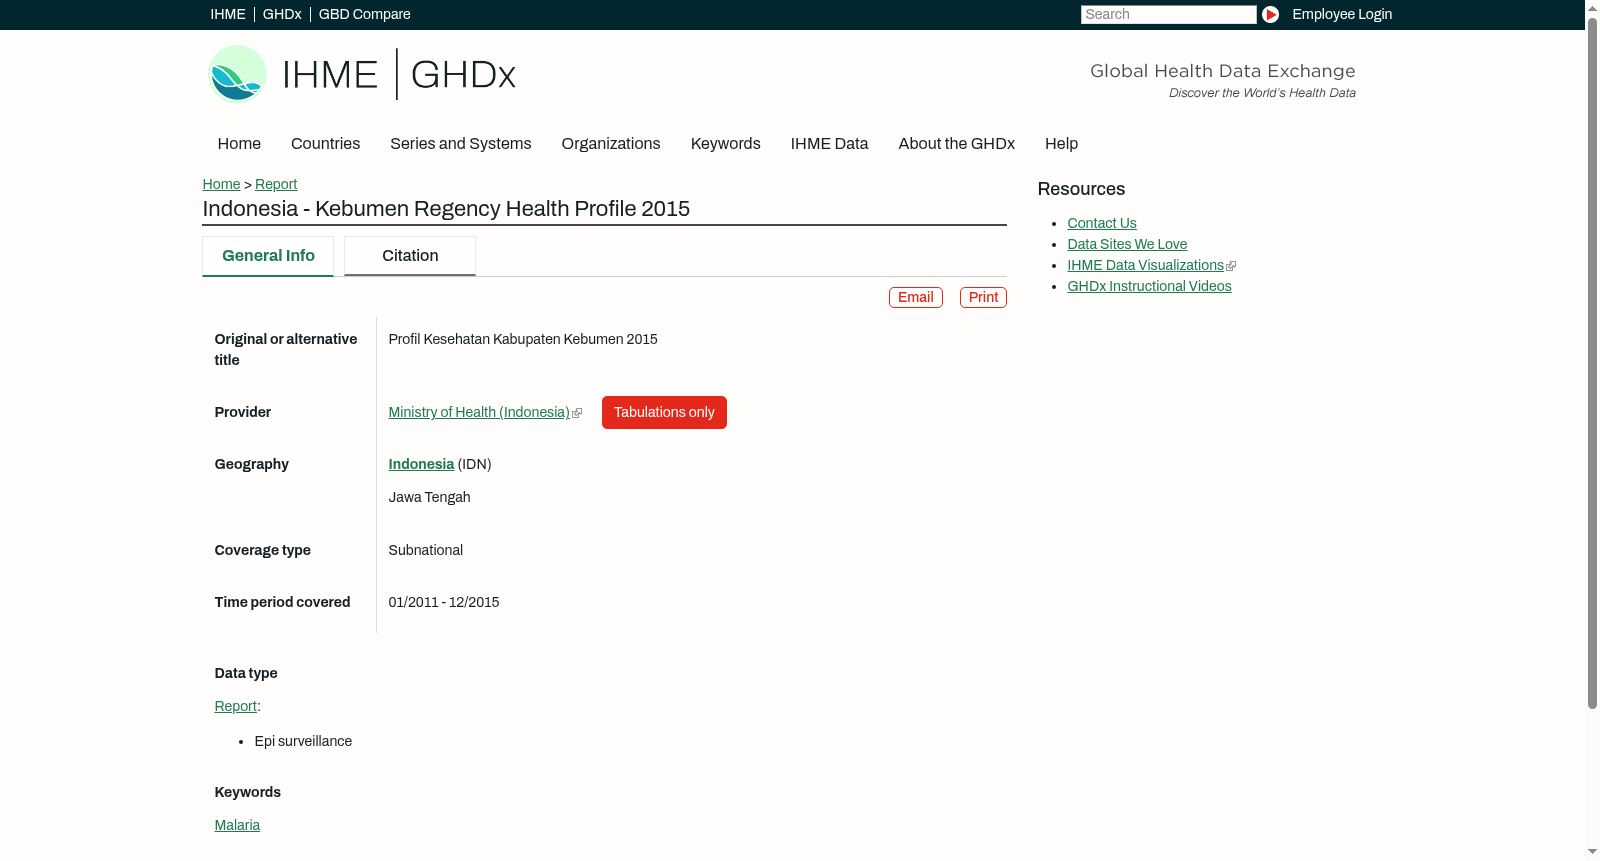Open the Malaria keyword link
The image size is (1600, 861).
pos(237,825)
